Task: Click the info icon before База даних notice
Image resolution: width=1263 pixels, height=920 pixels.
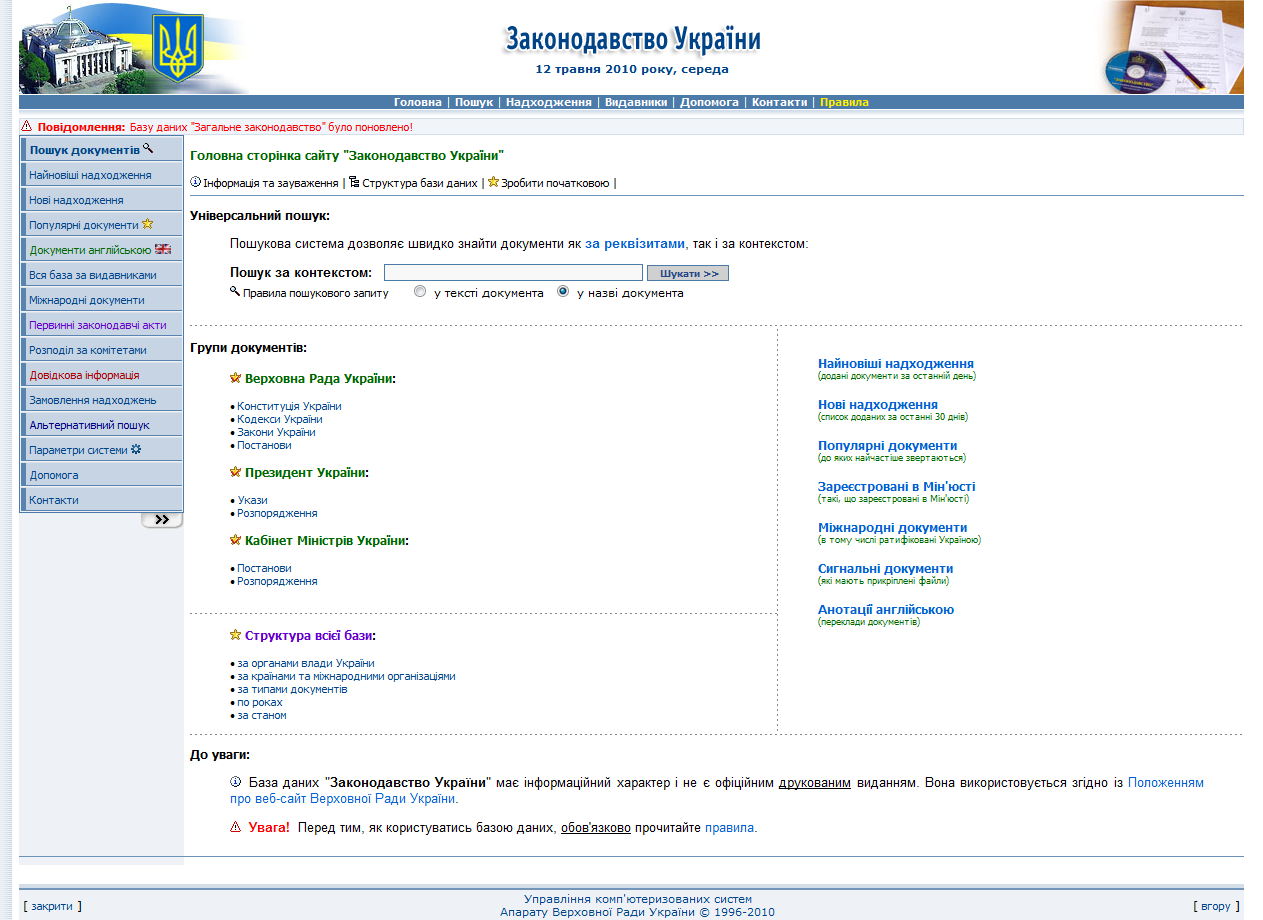Action: pos(236,782)
